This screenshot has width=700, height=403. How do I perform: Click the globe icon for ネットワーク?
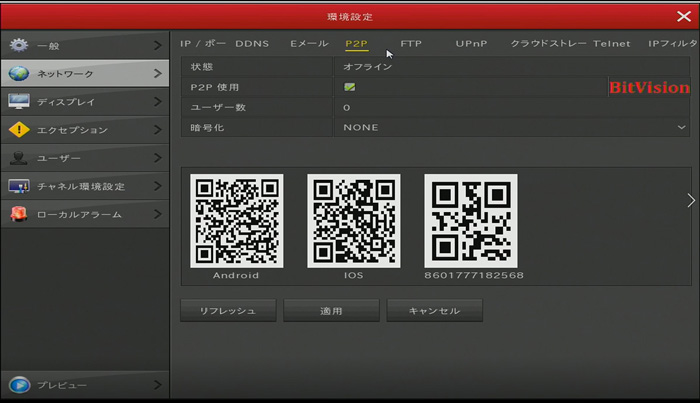pyautogui.click(x=19, y=73)
